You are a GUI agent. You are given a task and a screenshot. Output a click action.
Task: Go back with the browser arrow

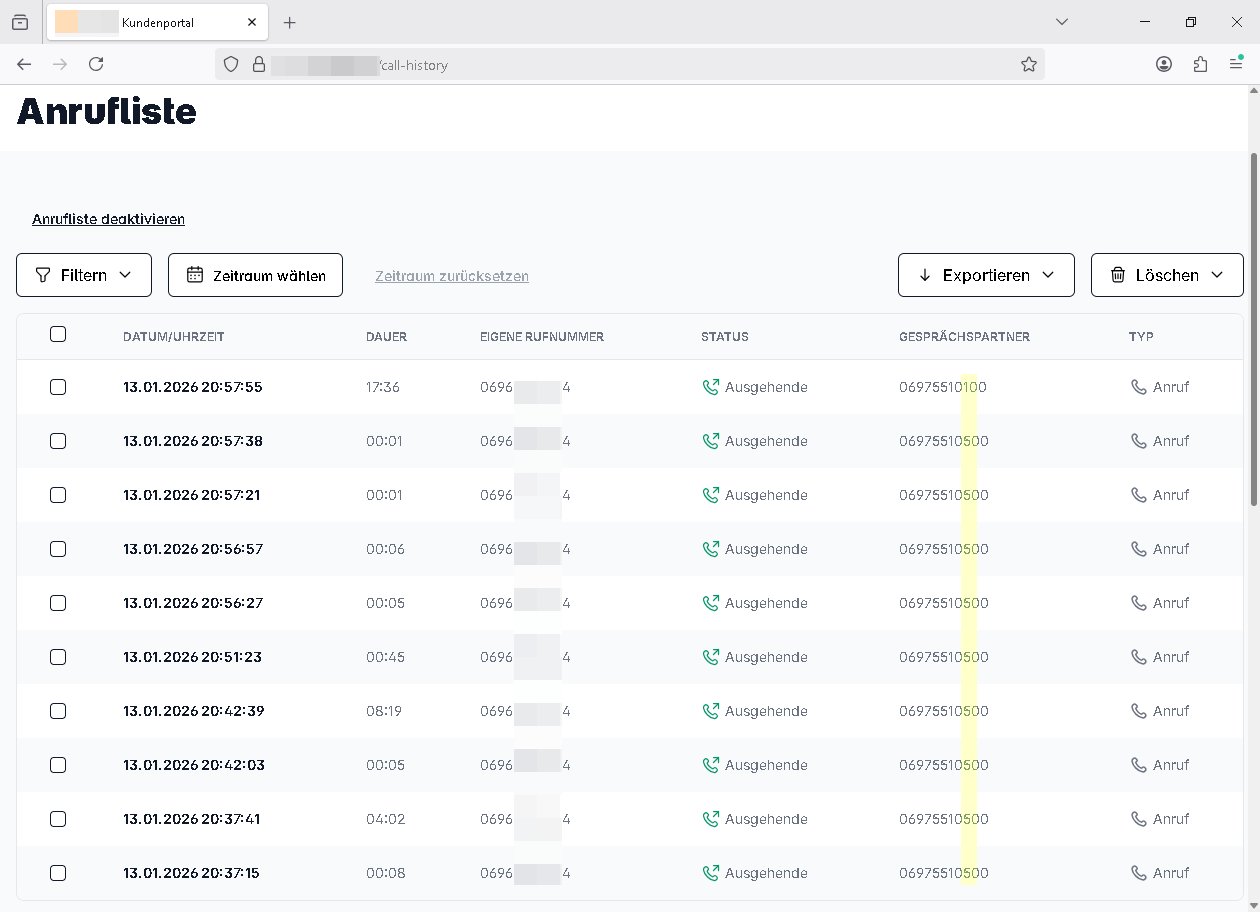pos(24,64)
